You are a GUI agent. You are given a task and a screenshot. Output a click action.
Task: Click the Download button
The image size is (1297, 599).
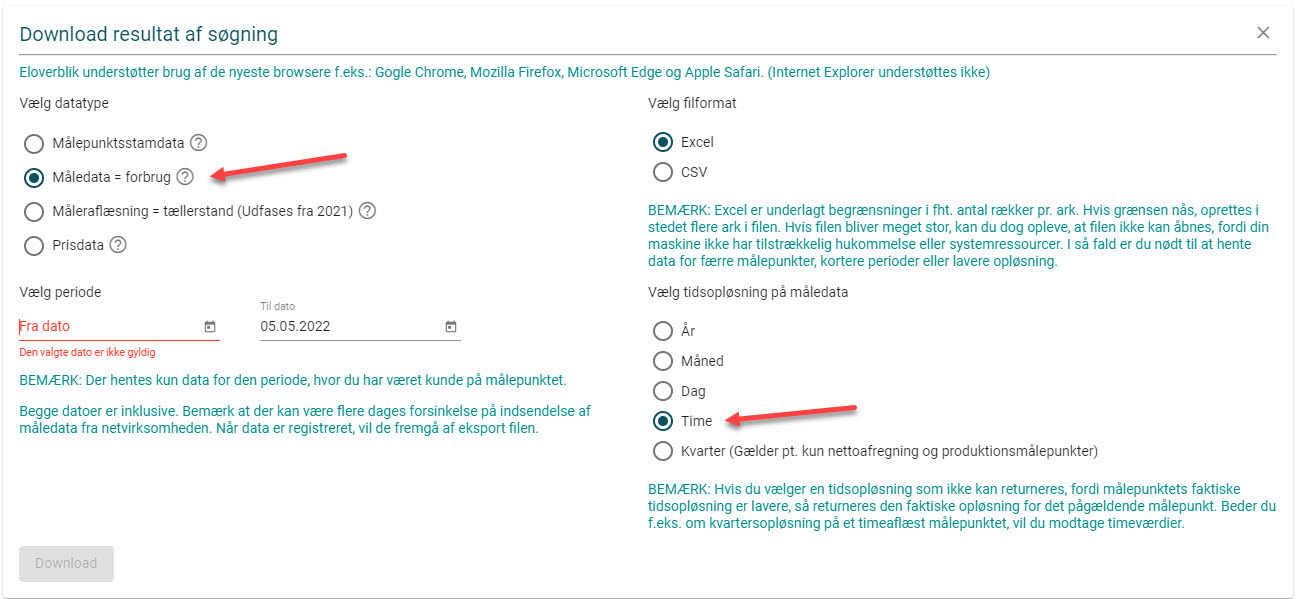[x=66, y=563]
